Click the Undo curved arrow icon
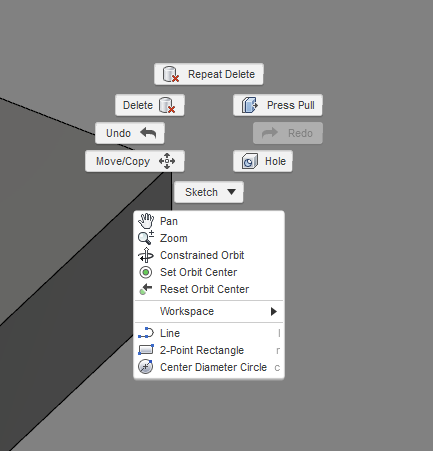The height and width of the screenshot is (451, 433). [x=148, y=133]
